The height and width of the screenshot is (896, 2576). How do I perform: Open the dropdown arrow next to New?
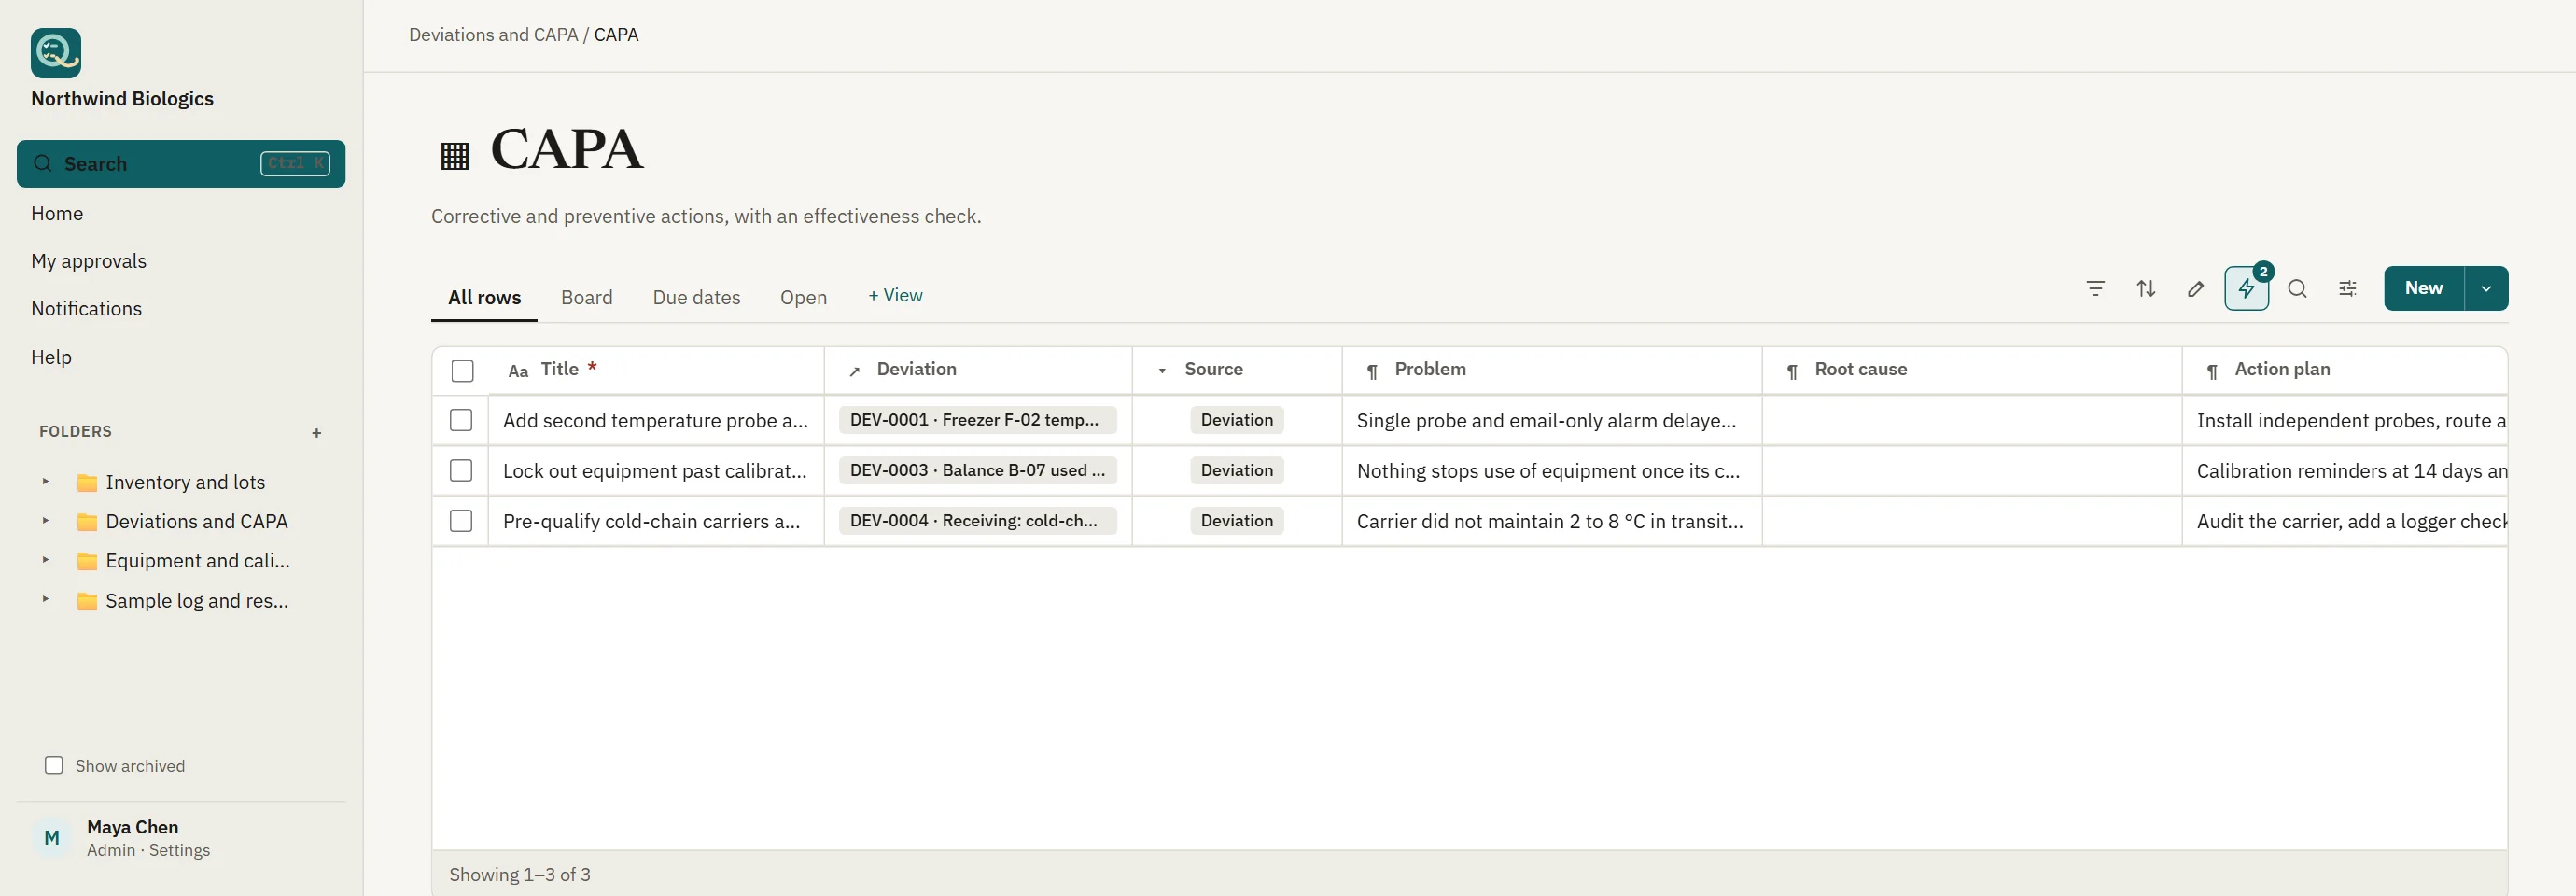(2486, 289)
